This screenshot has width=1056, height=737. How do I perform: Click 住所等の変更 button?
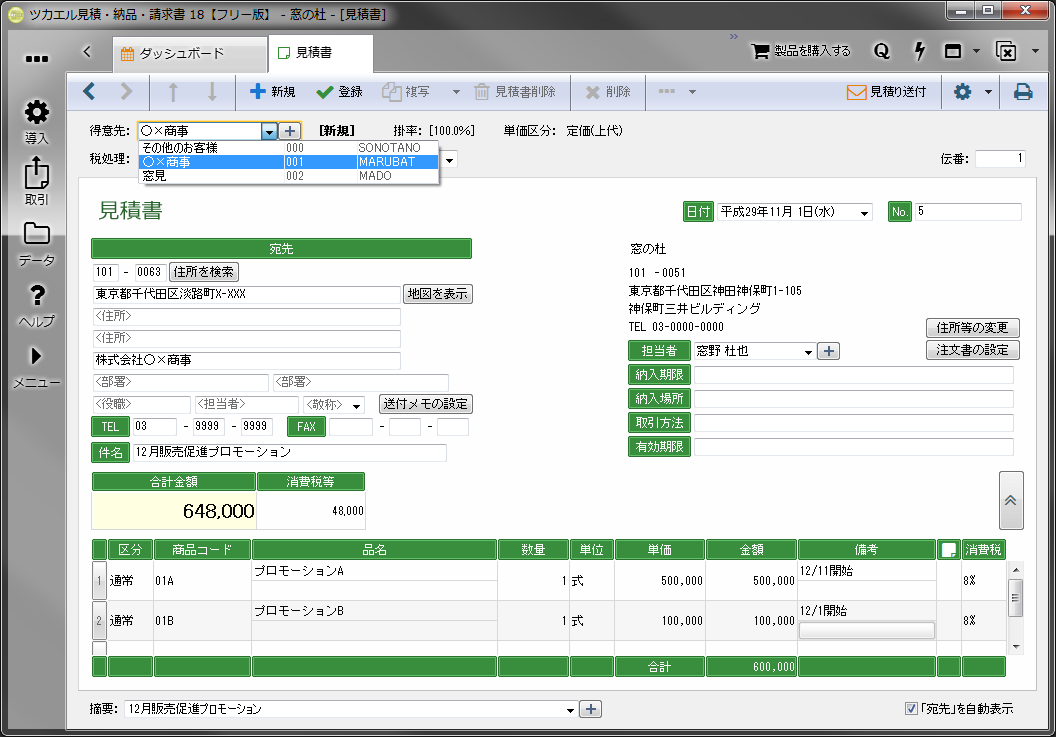pyautogui.click(x=972, y=327)
